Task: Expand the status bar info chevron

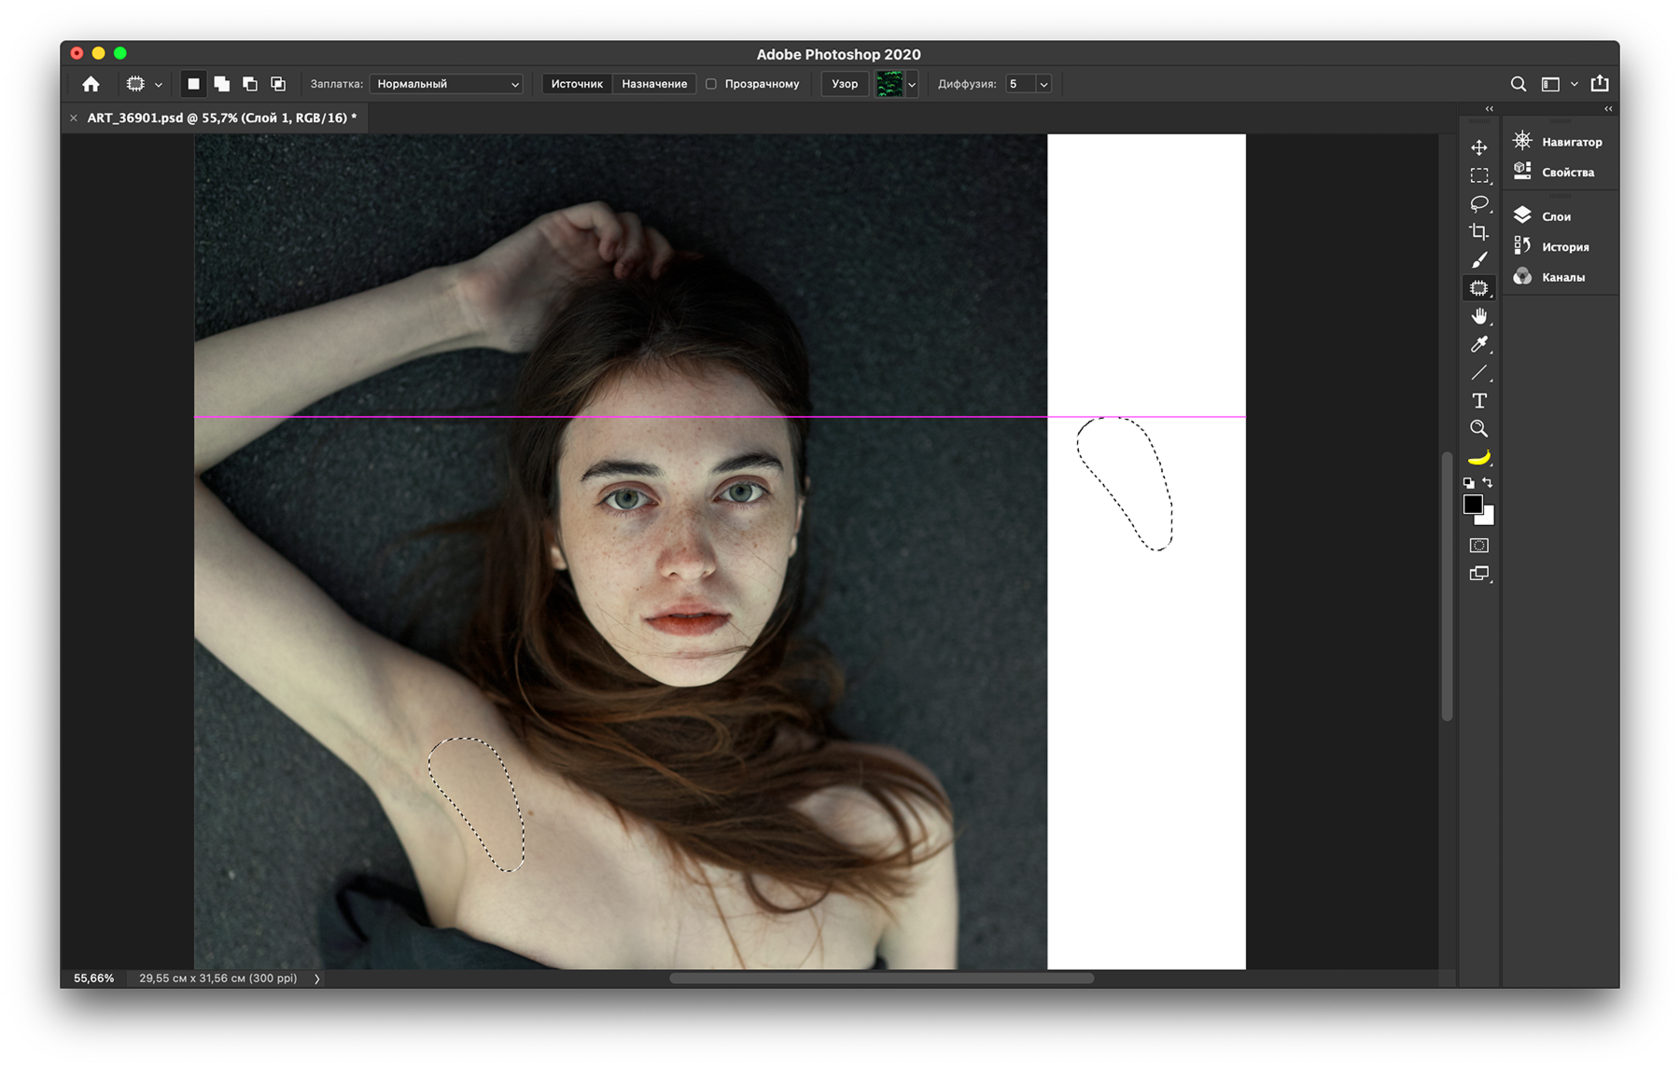Action: (317, 979)
